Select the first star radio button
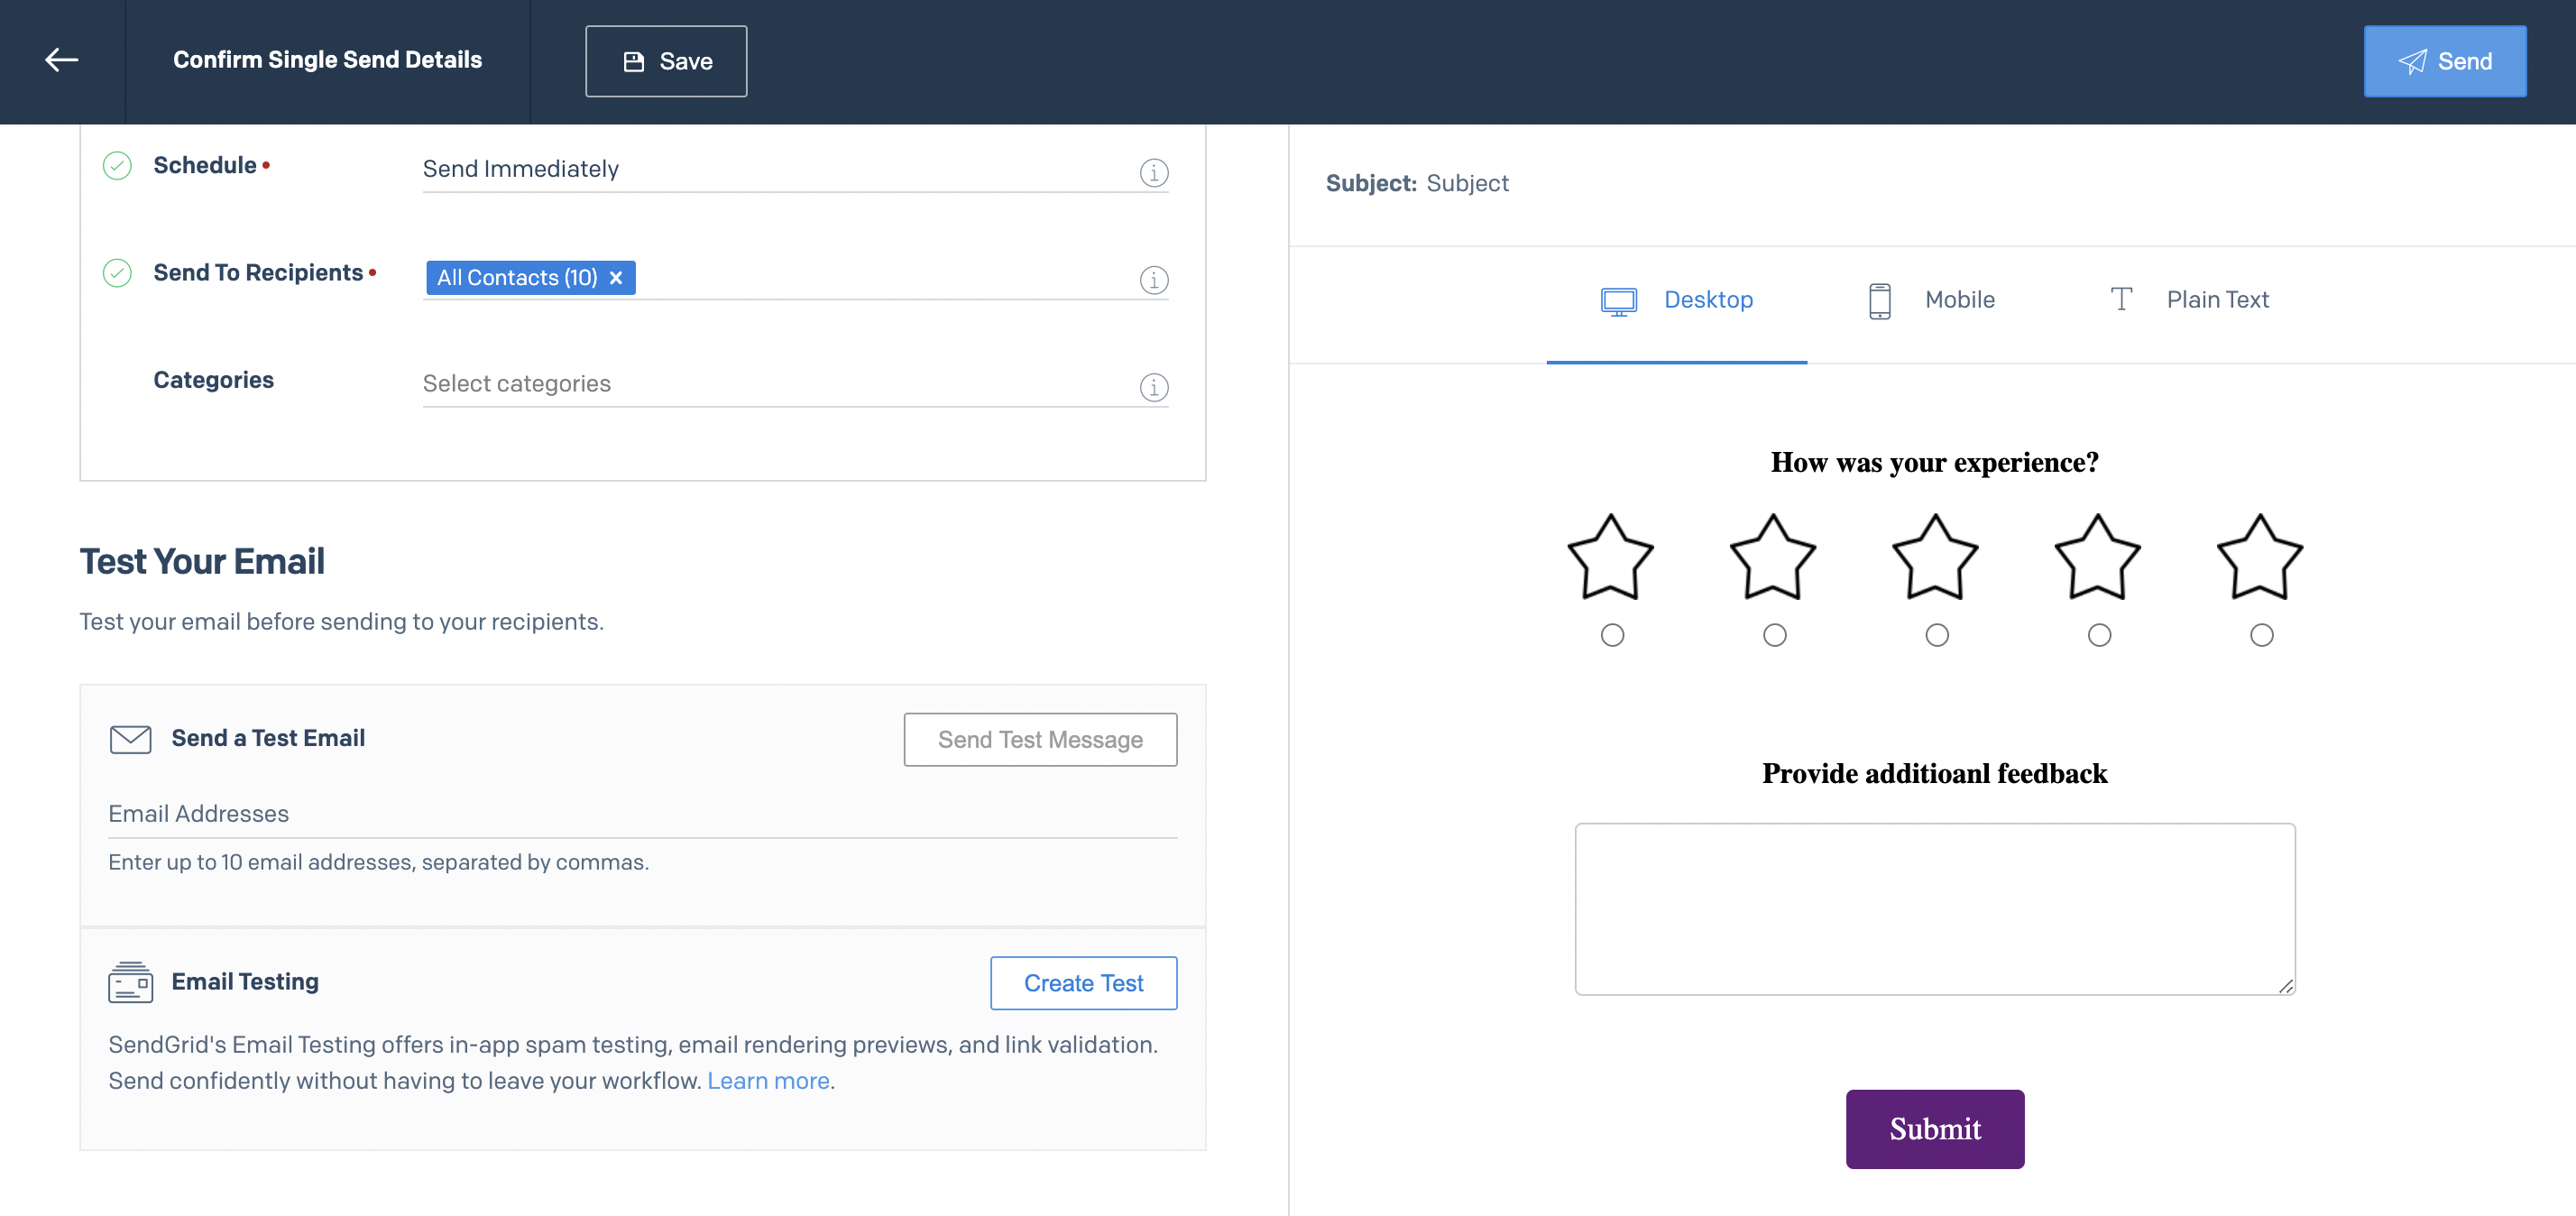The image size is (2576, 1216). tap(1612, 634)
